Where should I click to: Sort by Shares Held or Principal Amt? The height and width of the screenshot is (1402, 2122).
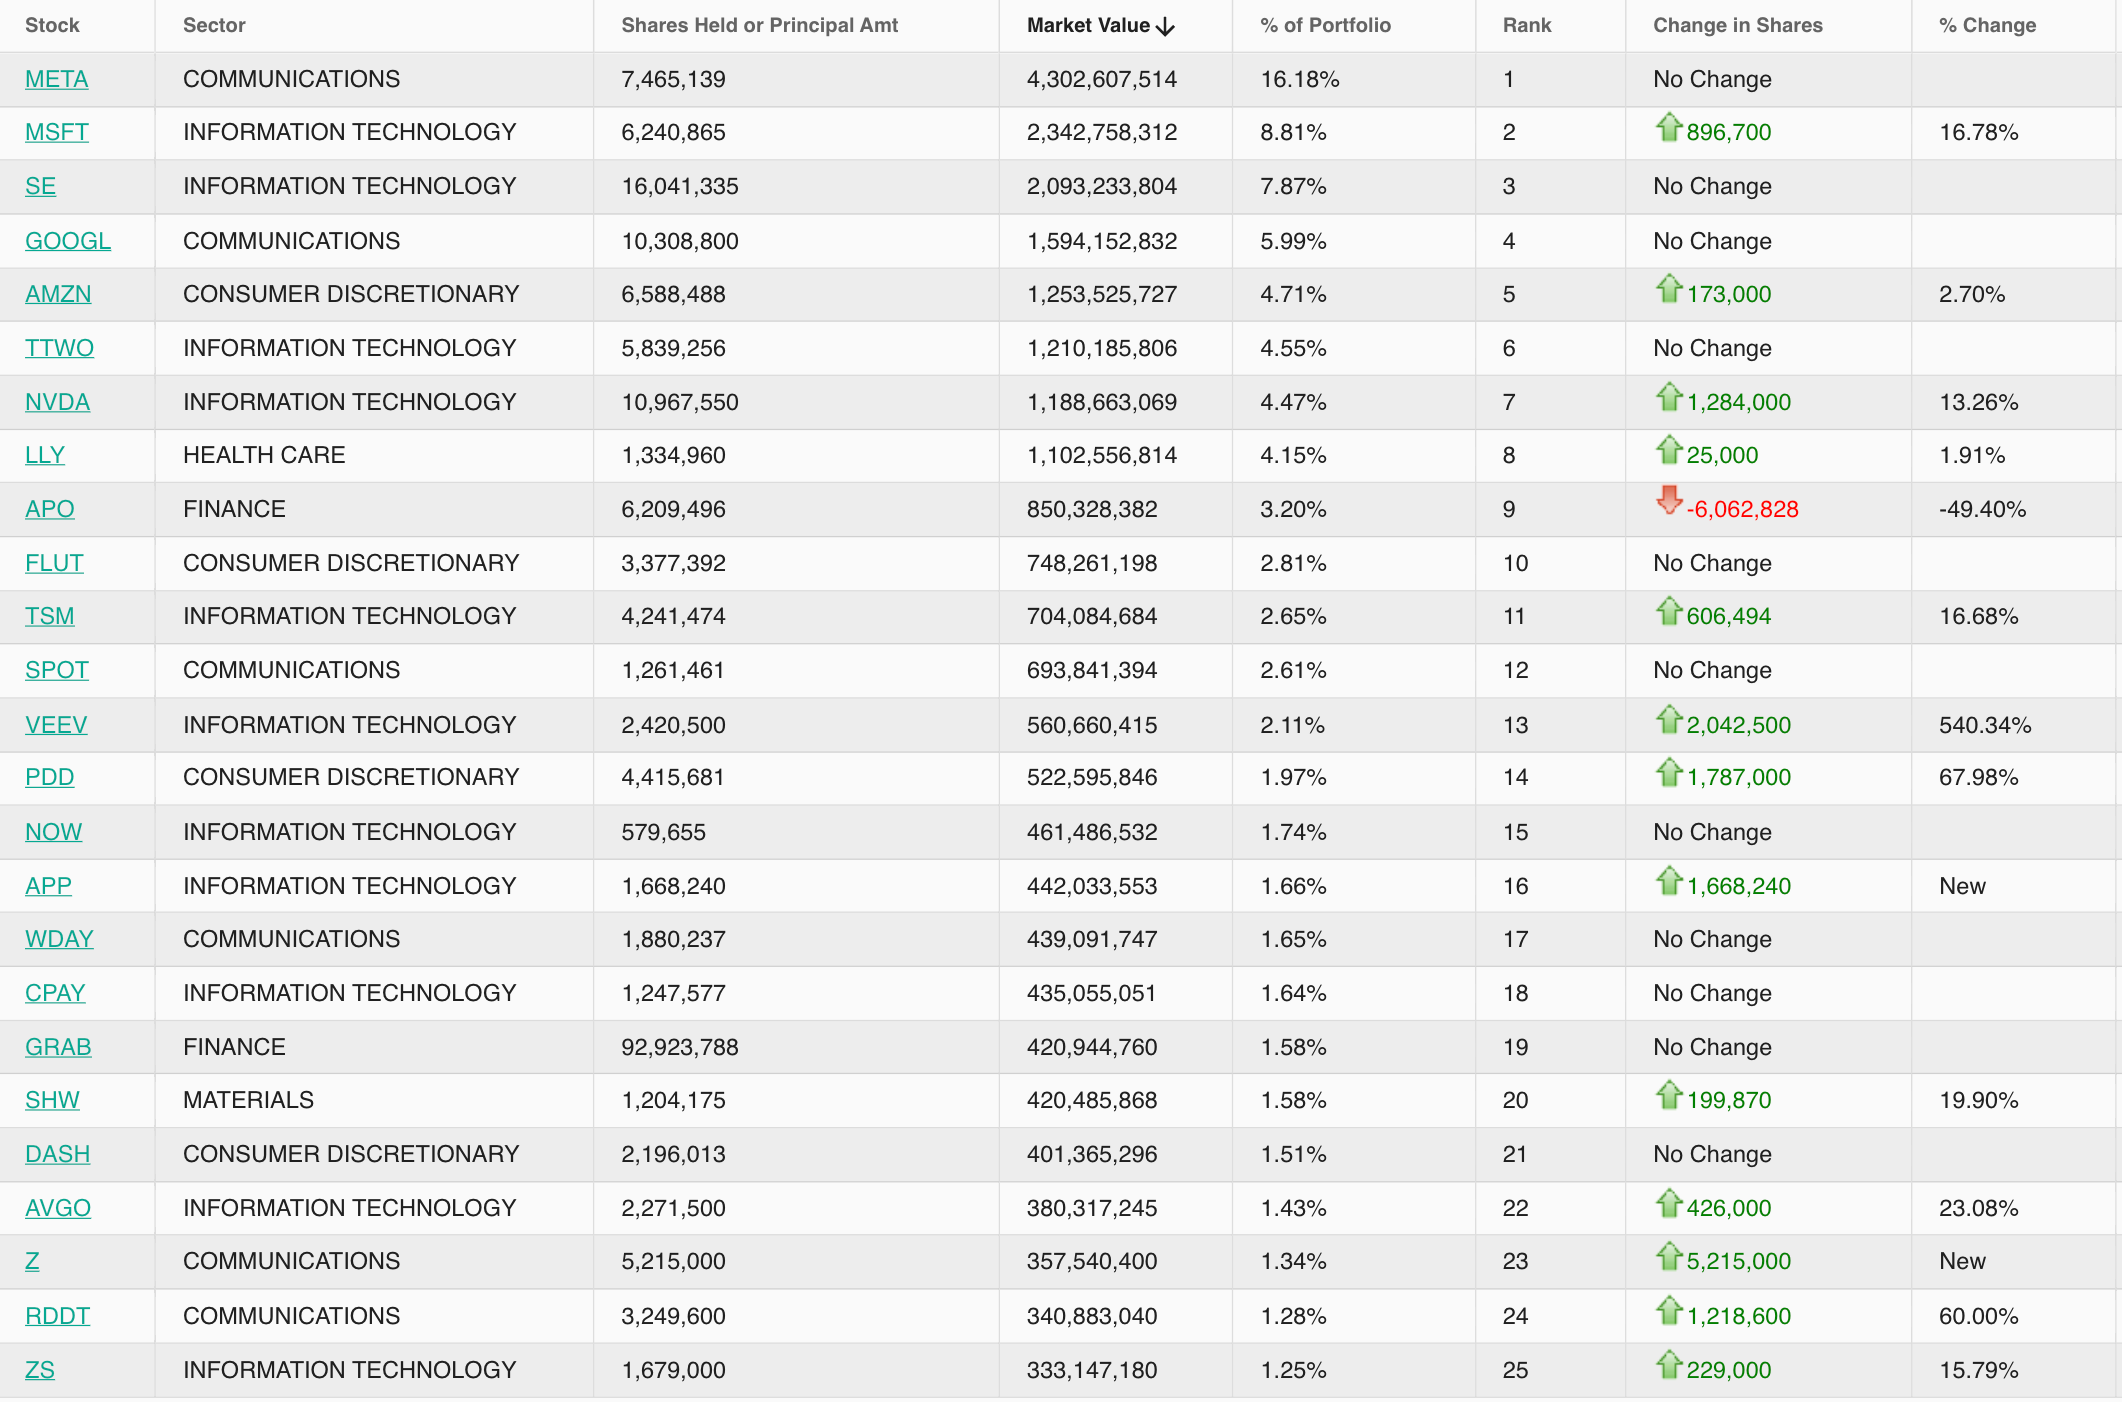pos(760,25)
